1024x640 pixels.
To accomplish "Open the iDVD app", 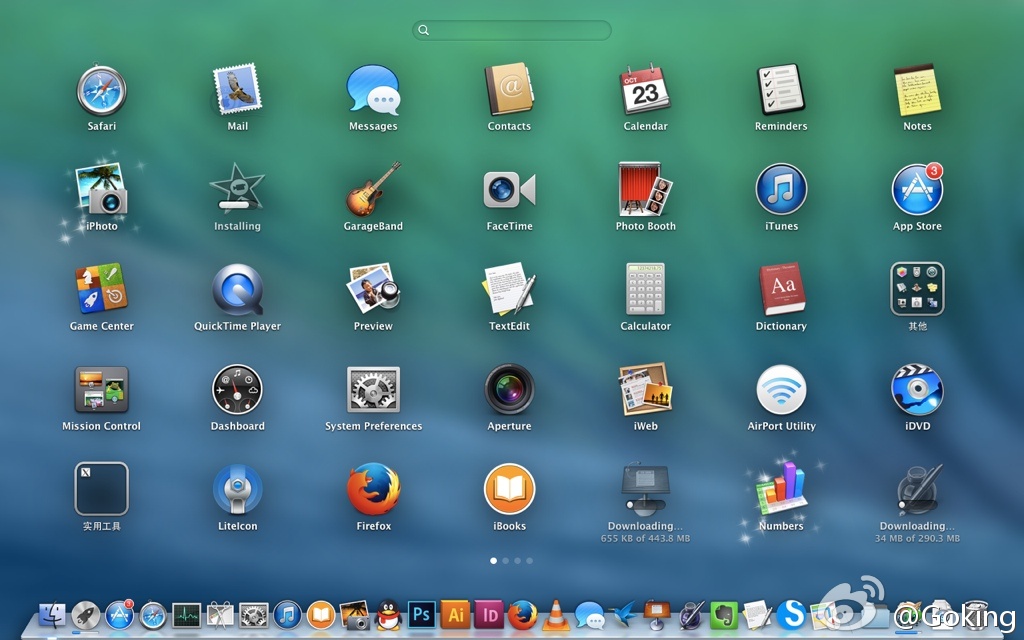I will click(918, 389).
